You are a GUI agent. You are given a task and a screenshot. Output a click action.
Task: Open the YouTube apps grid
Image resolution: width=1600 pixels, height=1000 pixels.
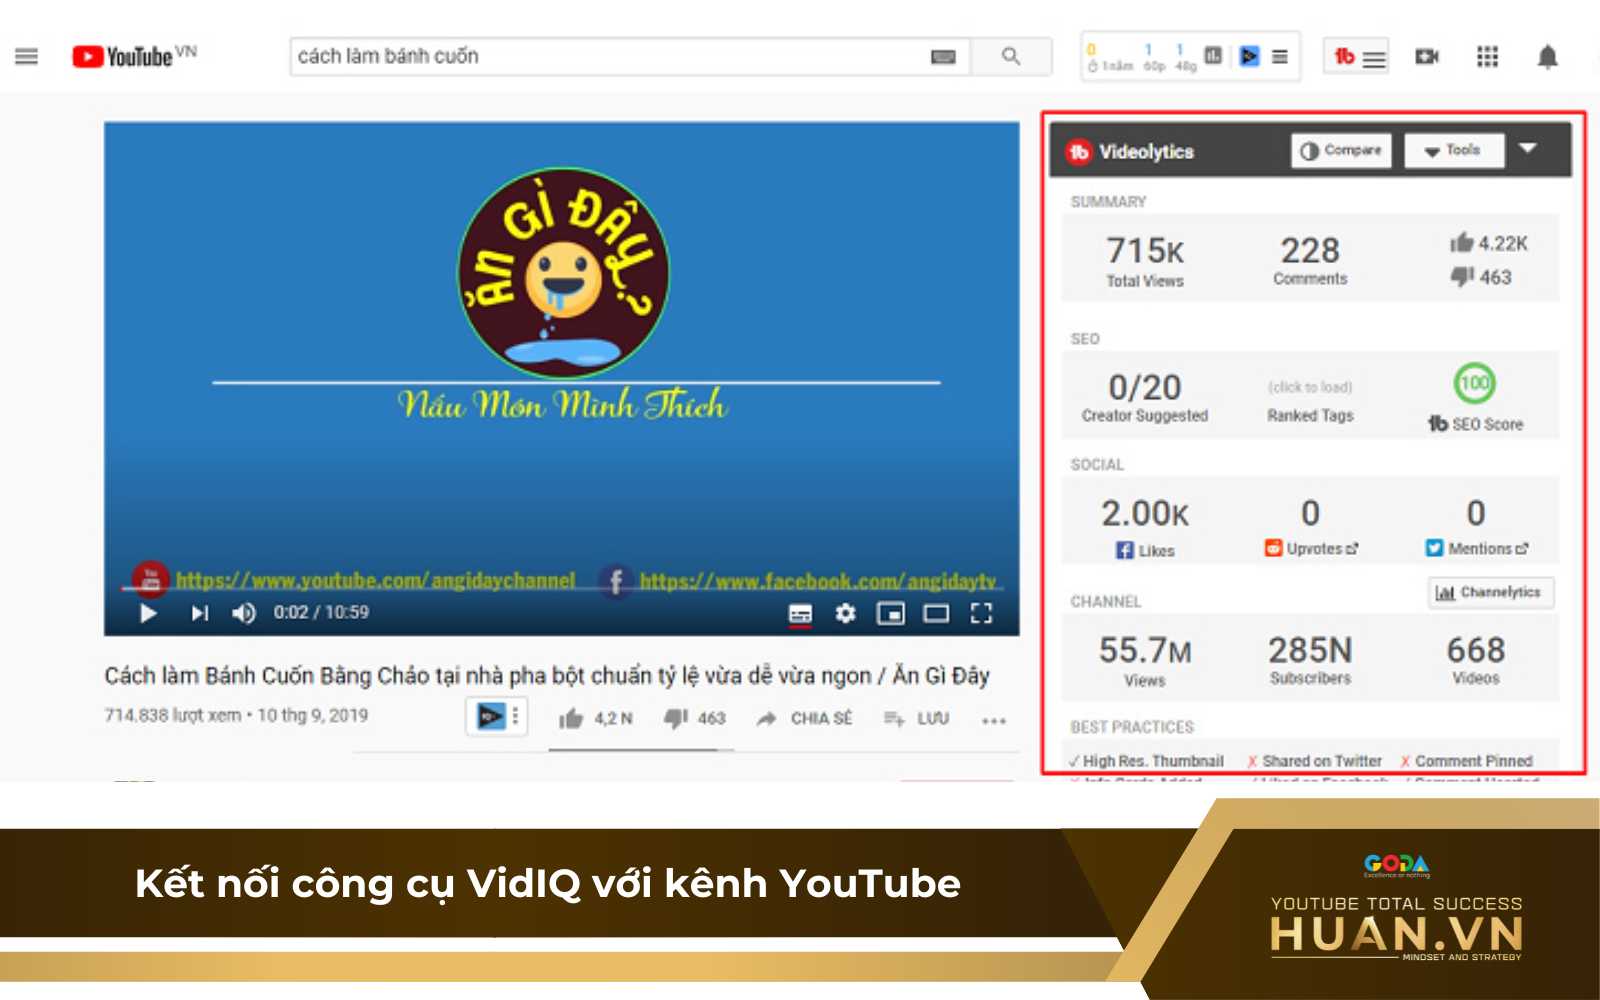[1488, 57]
